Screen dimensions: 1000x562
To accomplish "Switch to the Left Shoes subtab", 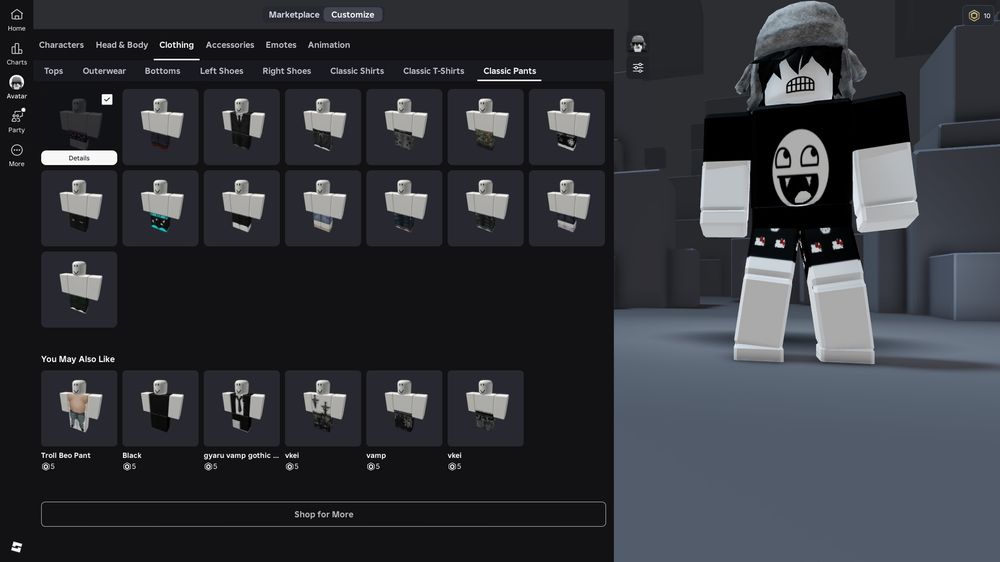I will [221, 71].
